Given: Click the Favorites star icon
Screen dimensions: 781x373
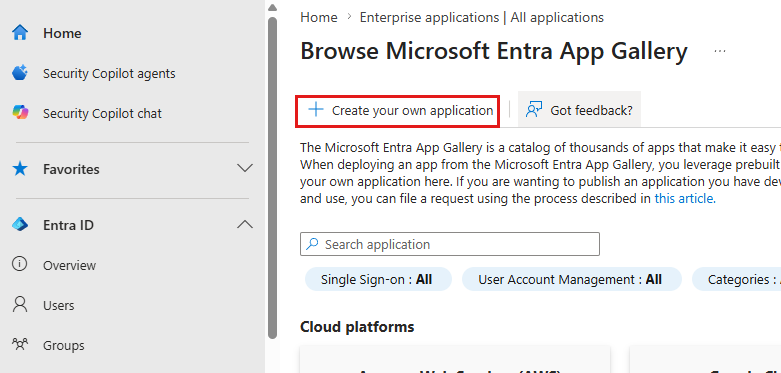Looking at the screenshot, I should tap(20, 169).
